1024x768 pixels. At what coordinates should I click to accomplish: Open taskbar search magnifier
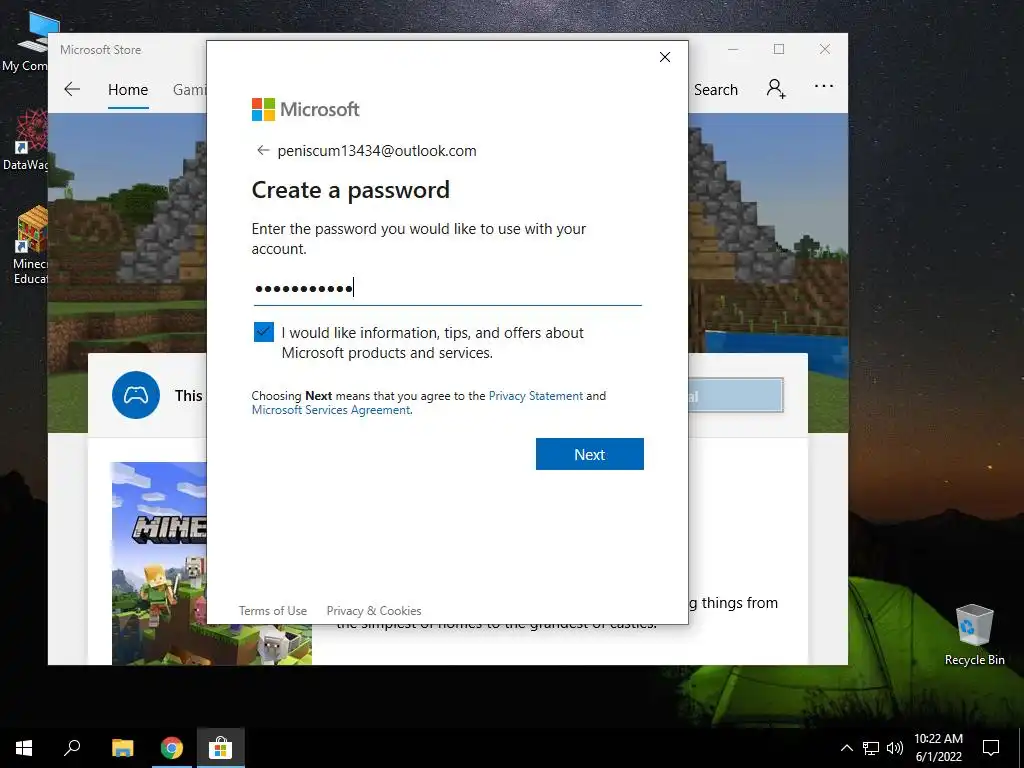[72, 748]
